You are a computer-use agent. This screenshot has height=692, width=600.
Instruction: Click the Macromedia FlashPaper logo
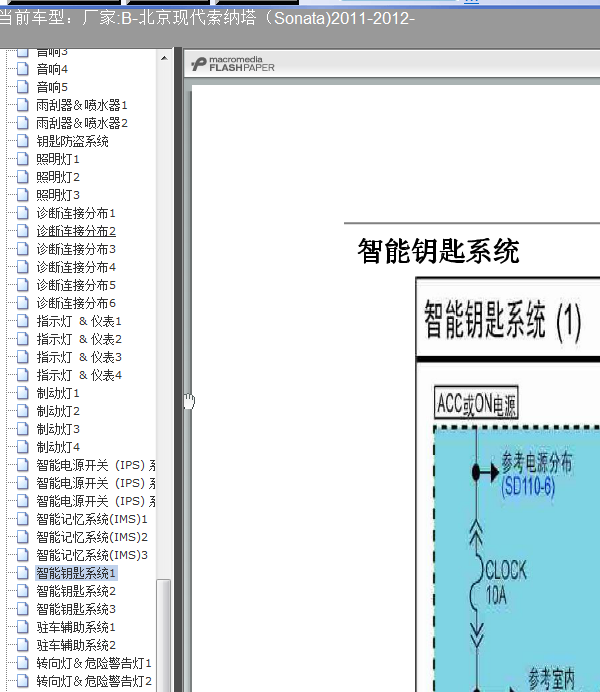[232, 64]
